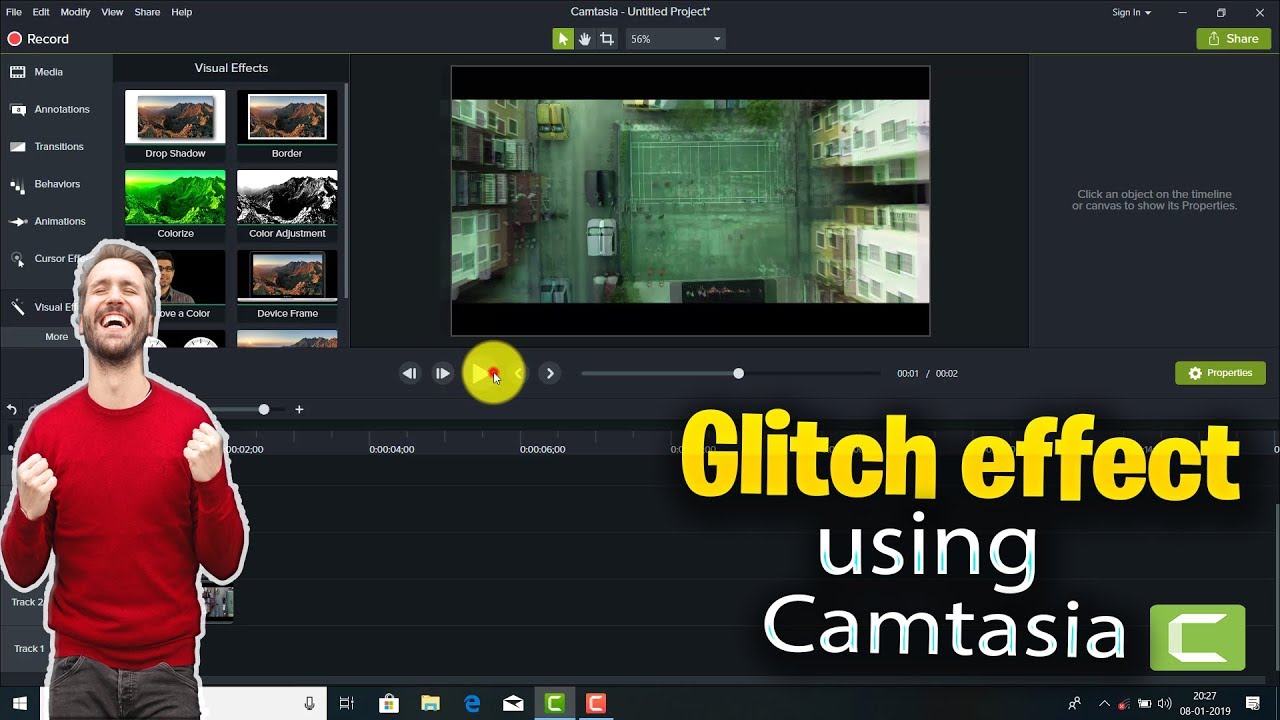Click the Annotations callout icon
This screenshot has width=1280, height=720.
tap(17, 109)
